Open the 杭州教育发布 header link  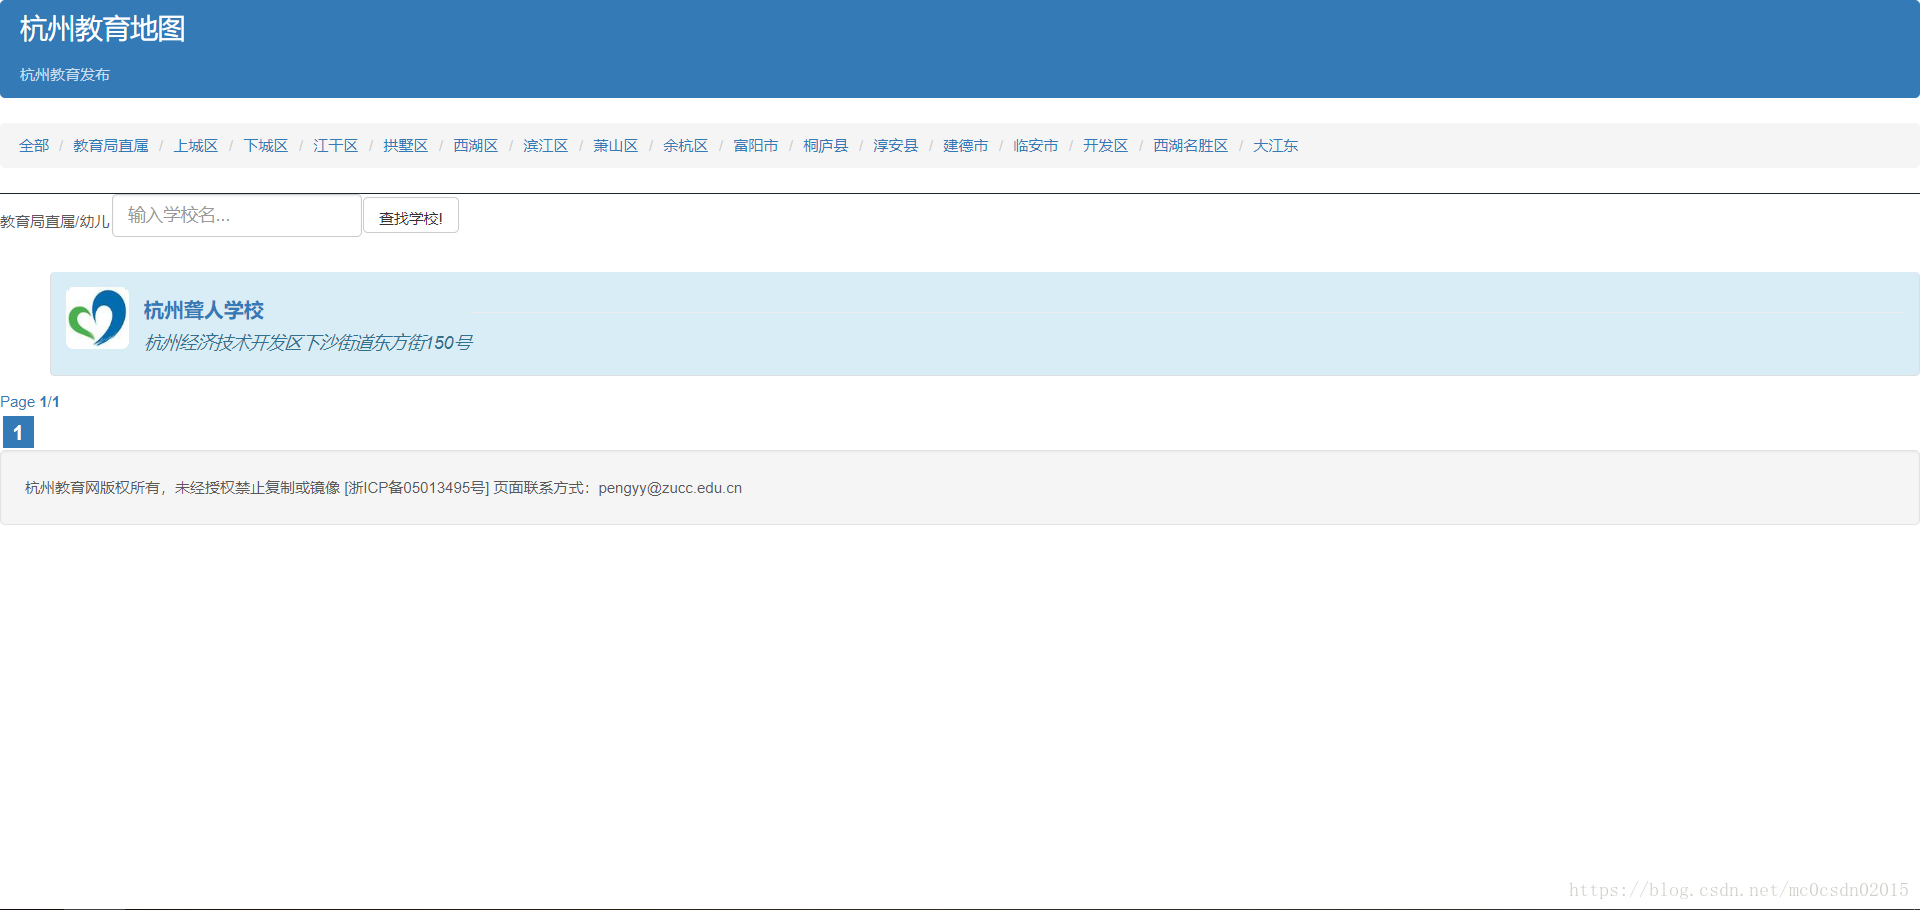(65, 75)
